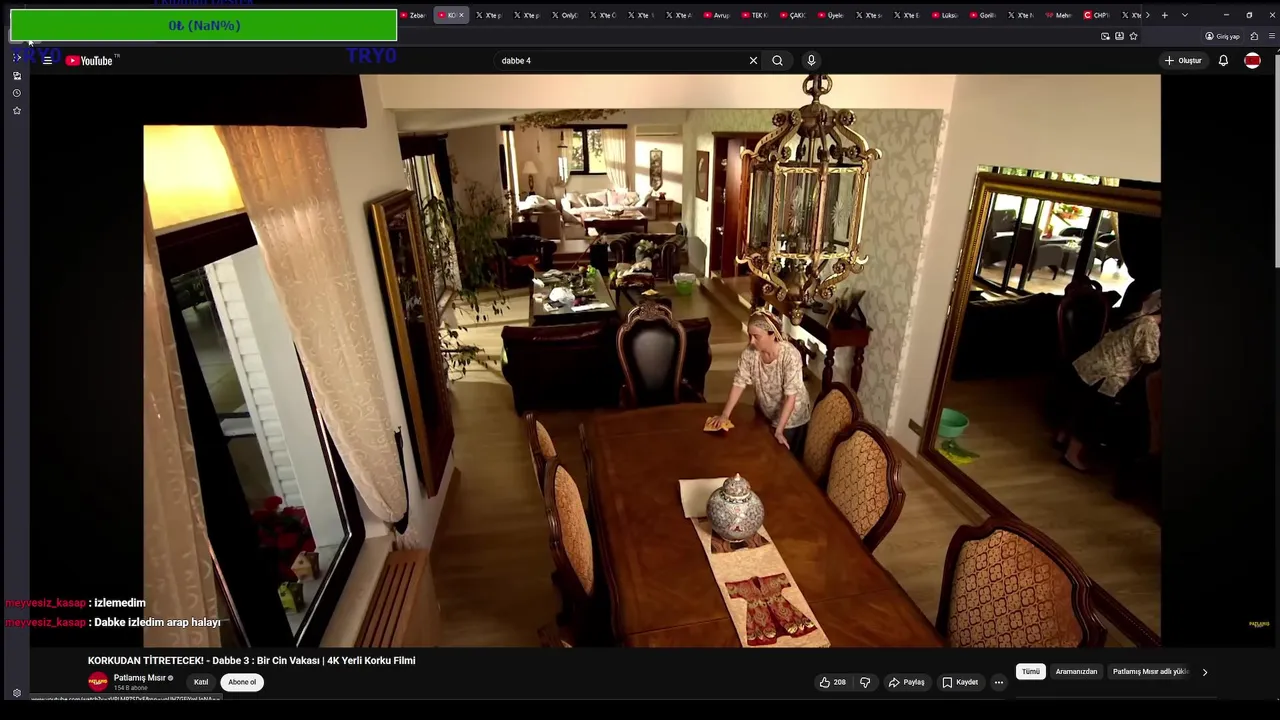Image resolution: width=1280 pixels, height=720 pixels.
Task: Open the sidebar synced tabs icon
Action: pyautogui.click(x=16, y=76)
